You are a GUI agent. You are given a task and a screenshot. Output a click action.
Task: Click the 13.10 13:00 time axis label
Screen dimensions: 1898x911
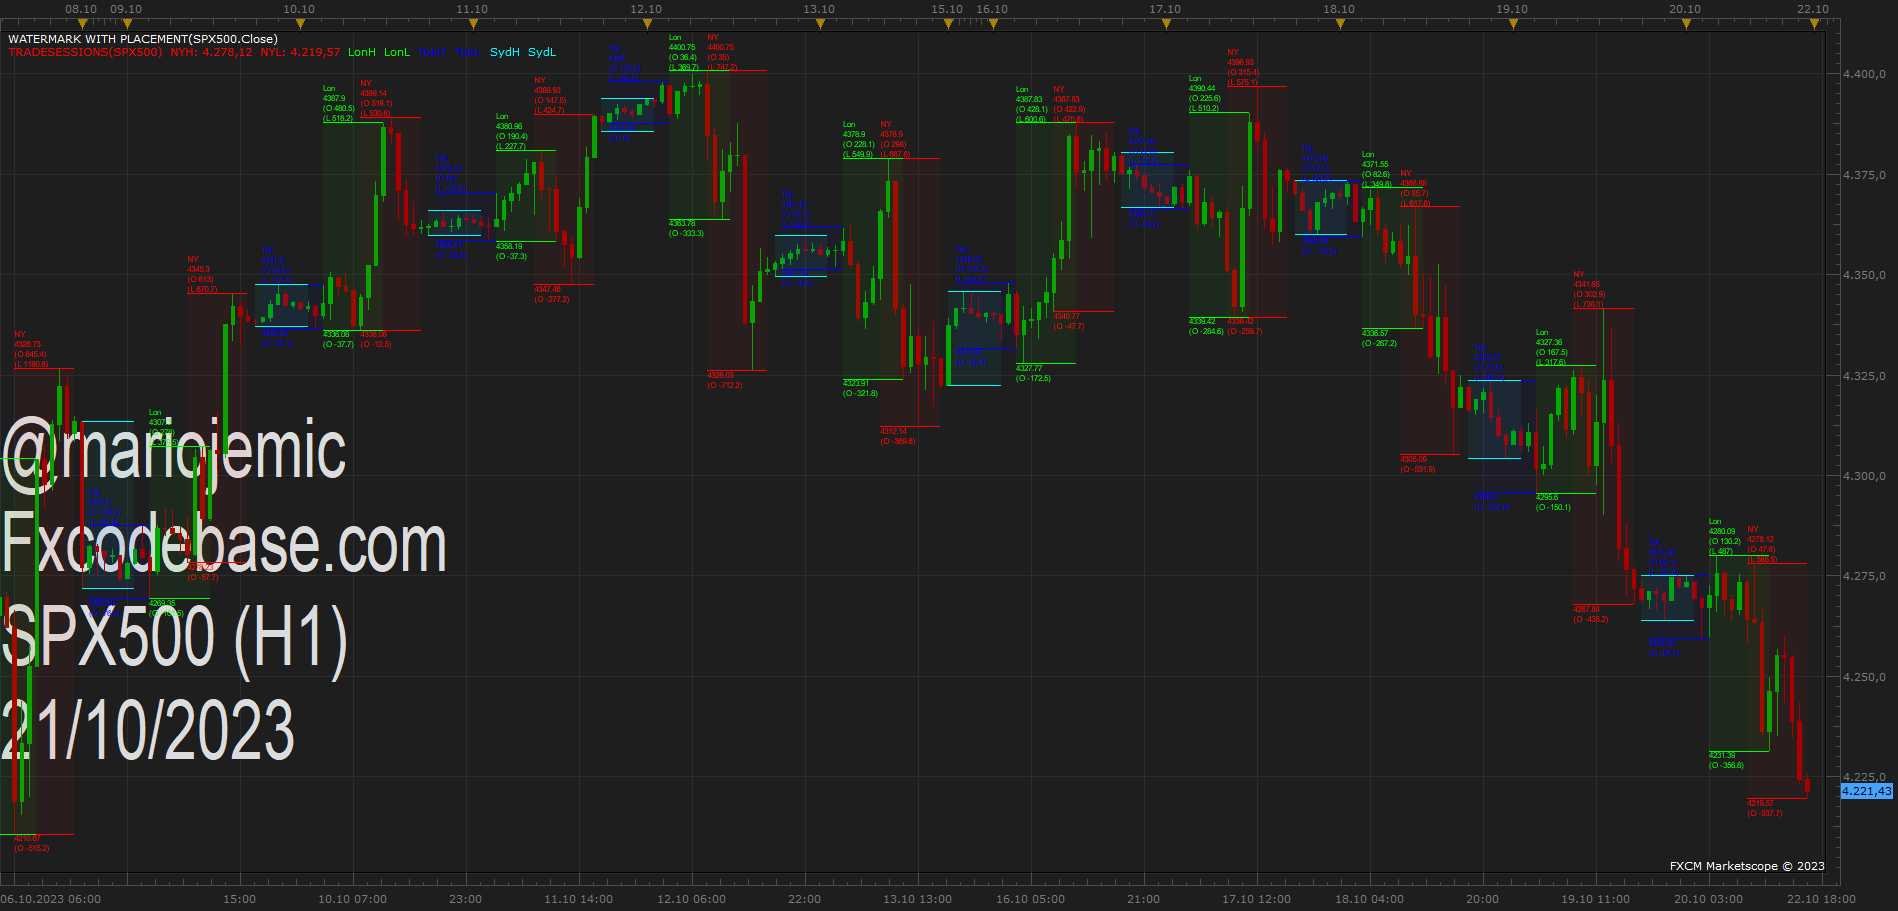[917, 899]
